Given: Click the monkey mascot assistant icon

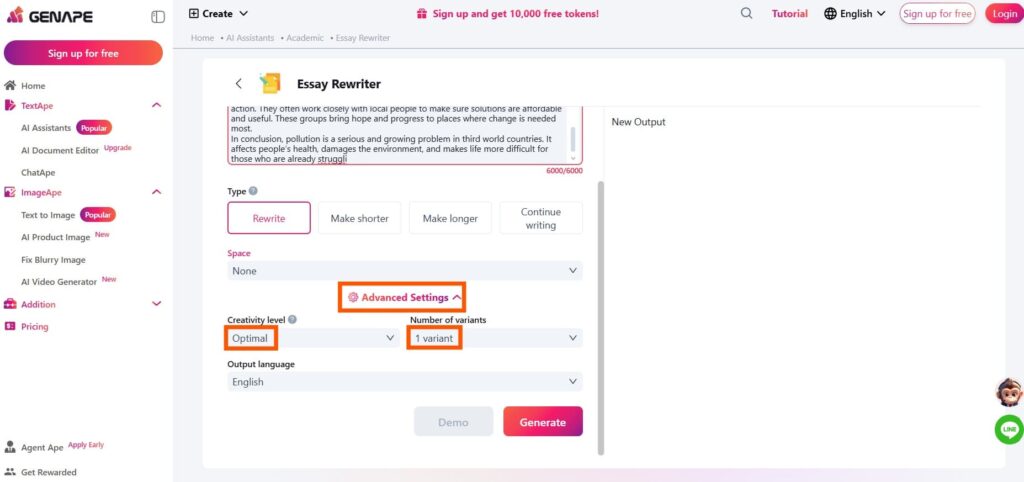Looking at the screenshot, I should (x=1009, y=392).
